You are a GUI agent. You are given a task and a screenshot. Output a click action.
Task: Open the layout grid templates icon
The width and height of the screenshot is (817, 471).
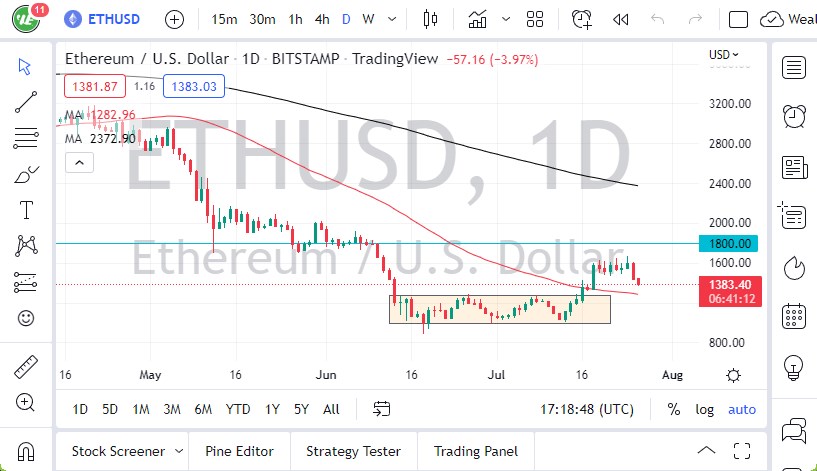coord(535,20)
